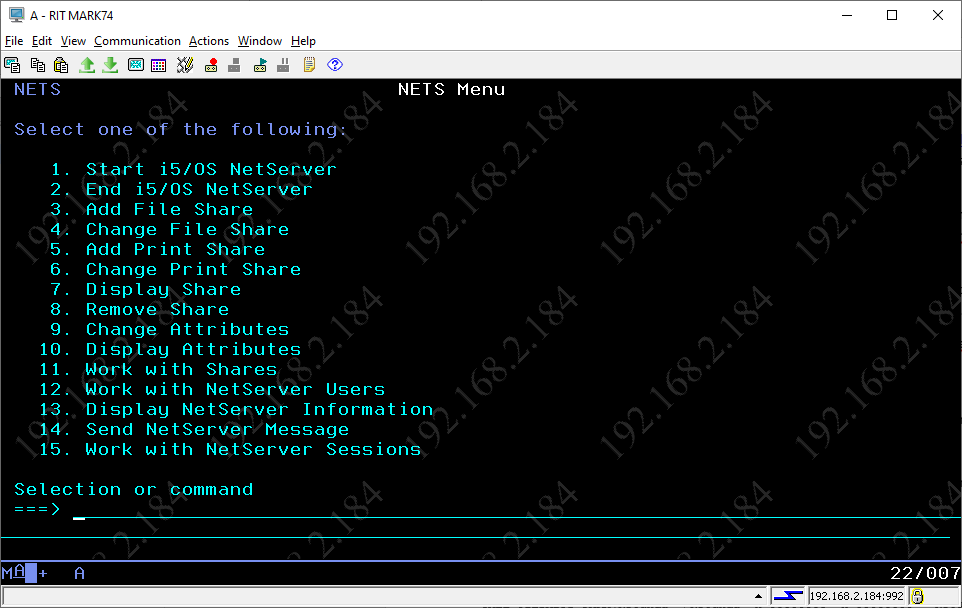Click the keyboard remap pencil icon
This screenshot has width=962, height=608.
coord(184,65)
